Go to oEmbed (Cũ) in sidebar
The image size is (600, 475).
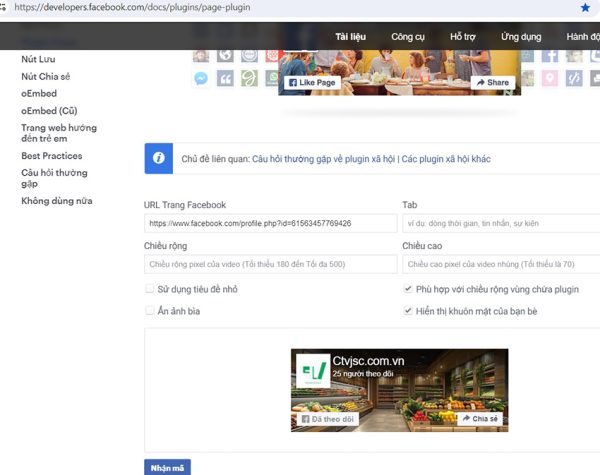pyautogui.click(x=49, y=111)
